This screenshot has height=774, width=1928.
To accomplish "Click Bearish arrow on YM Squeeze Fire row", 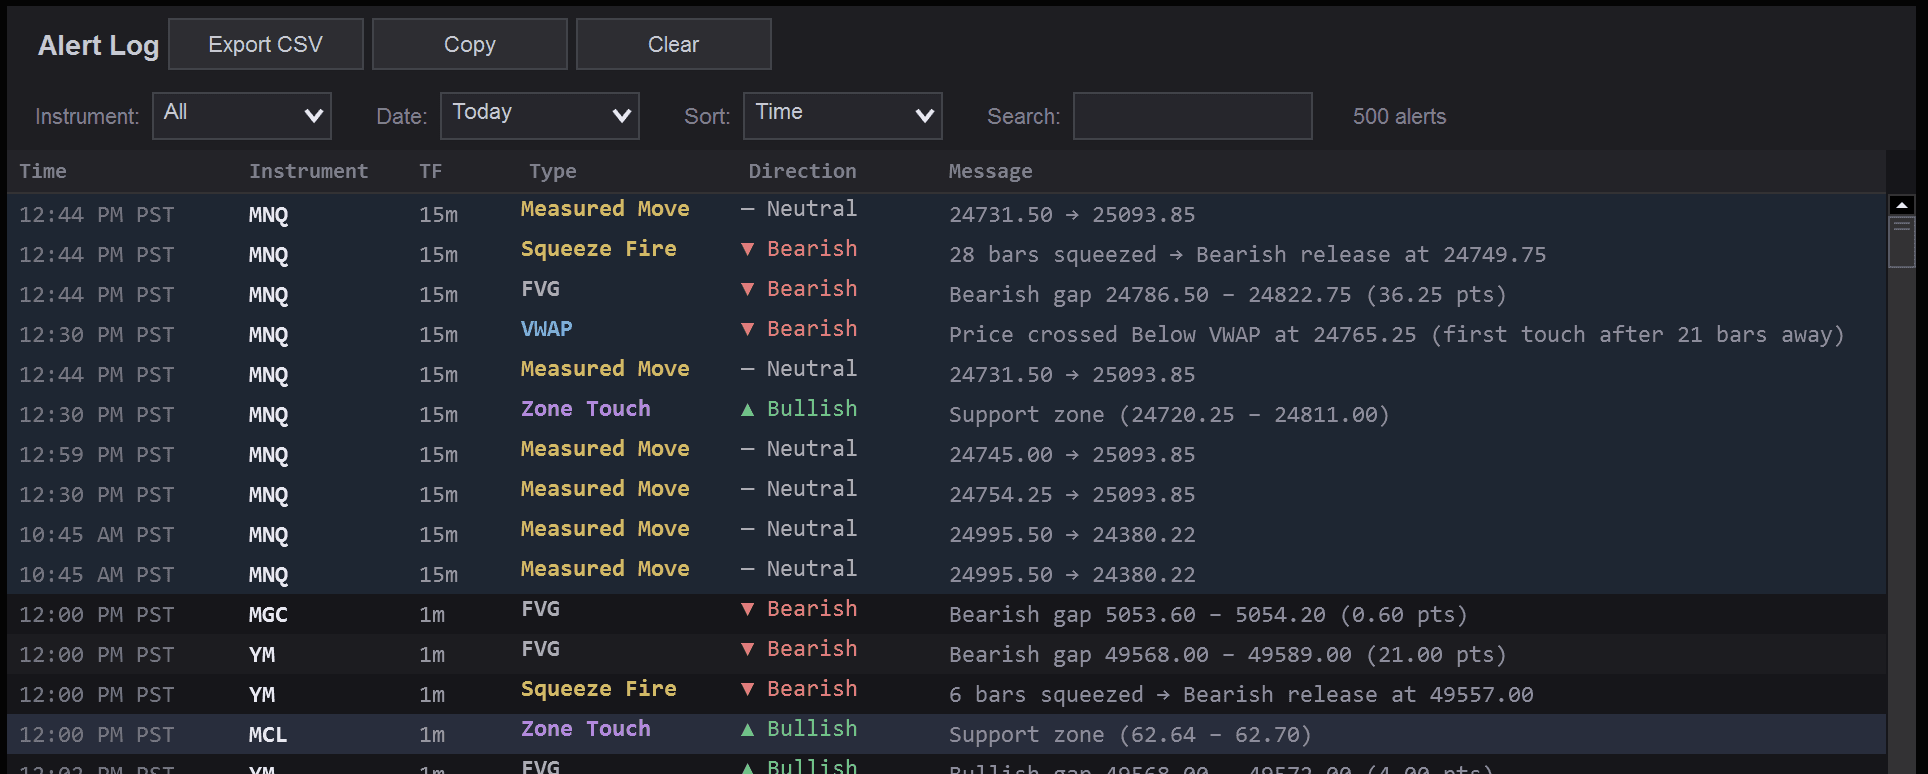I will [747, 689].
